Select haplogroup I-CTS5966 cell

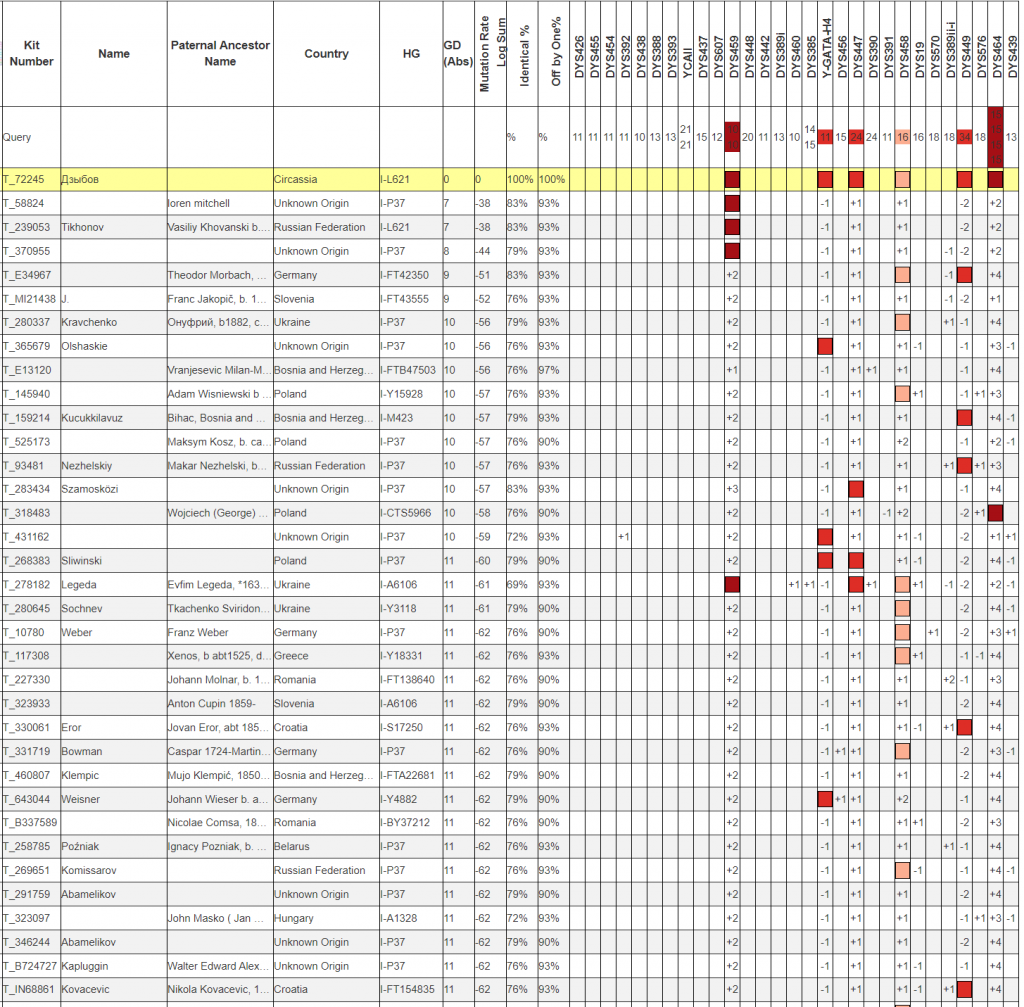pos(409,513)
